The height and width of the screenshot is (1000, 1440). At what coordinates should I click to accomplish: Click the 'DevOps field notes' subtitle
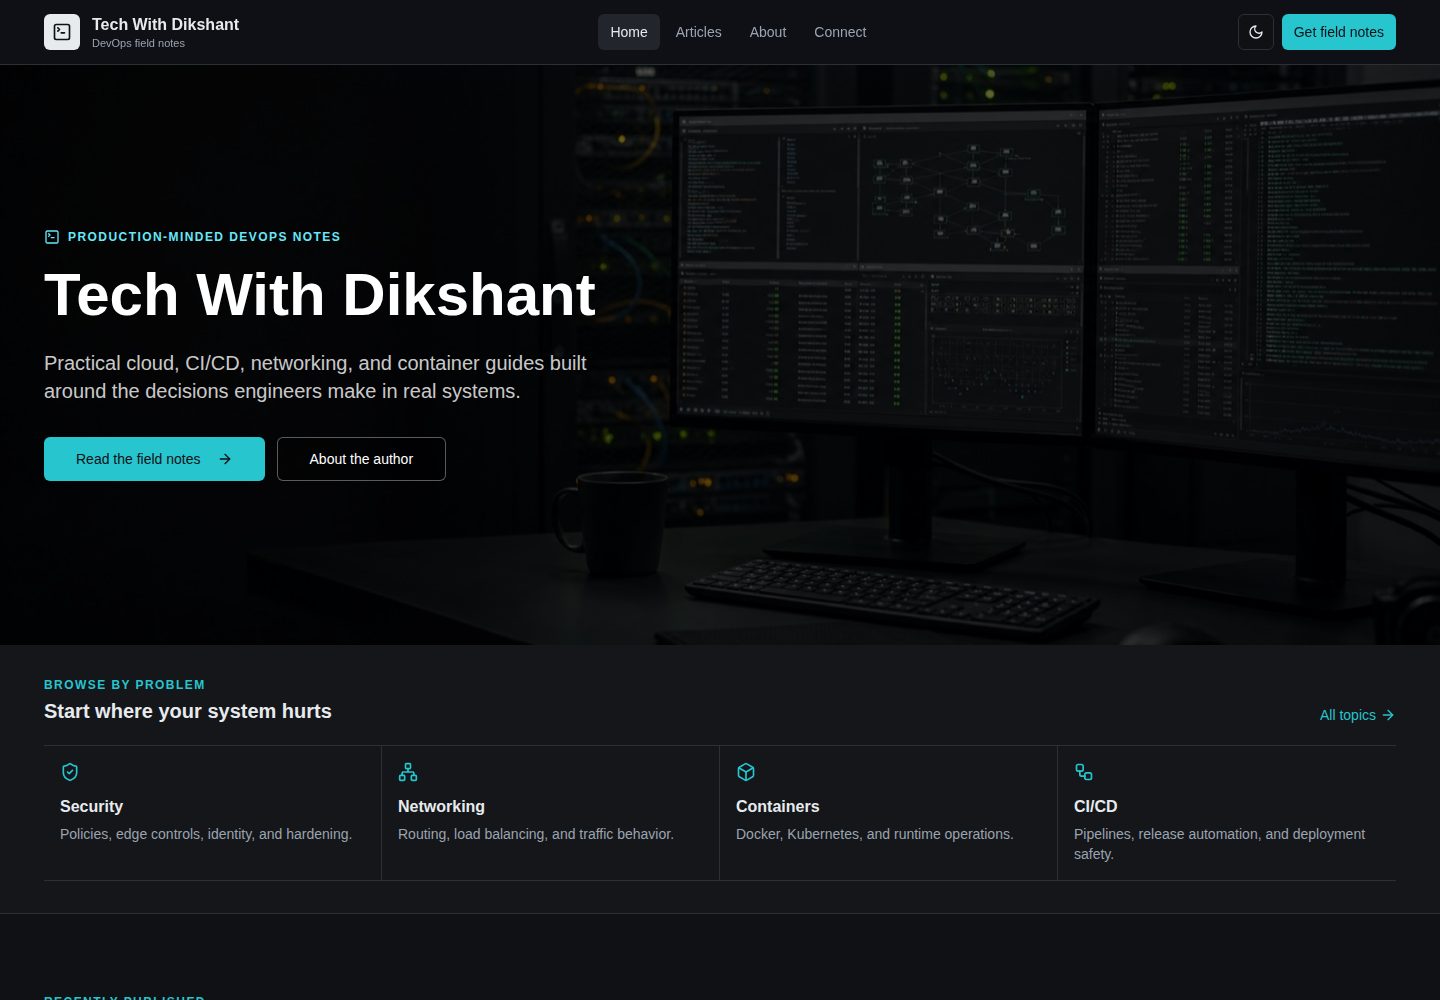point(138,43)
